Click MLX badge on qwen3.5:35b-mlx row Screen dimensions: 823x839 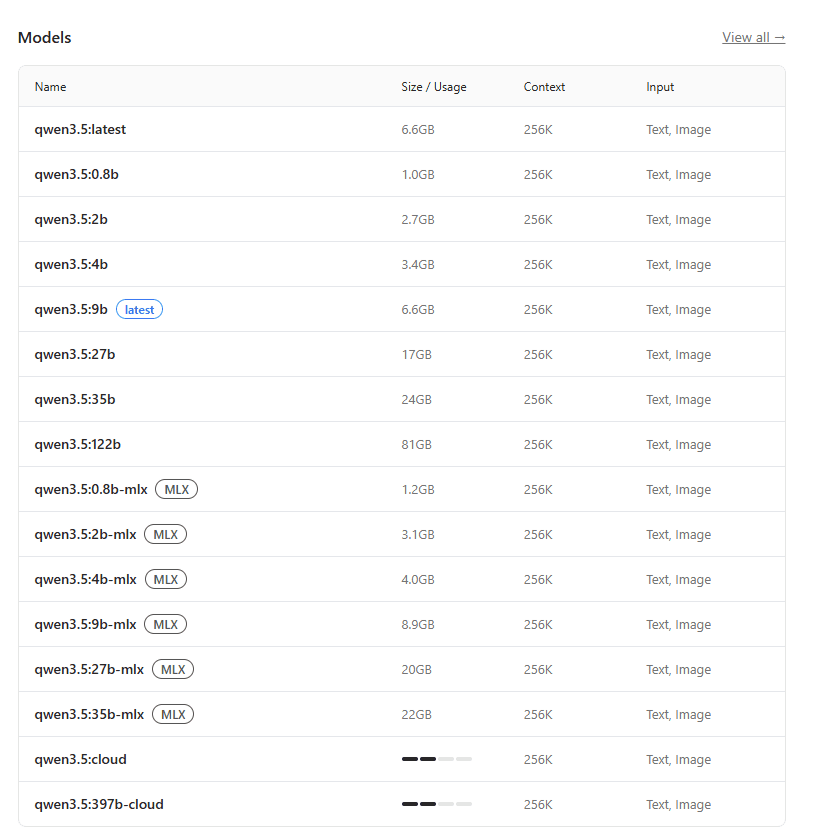coord(173,714)
